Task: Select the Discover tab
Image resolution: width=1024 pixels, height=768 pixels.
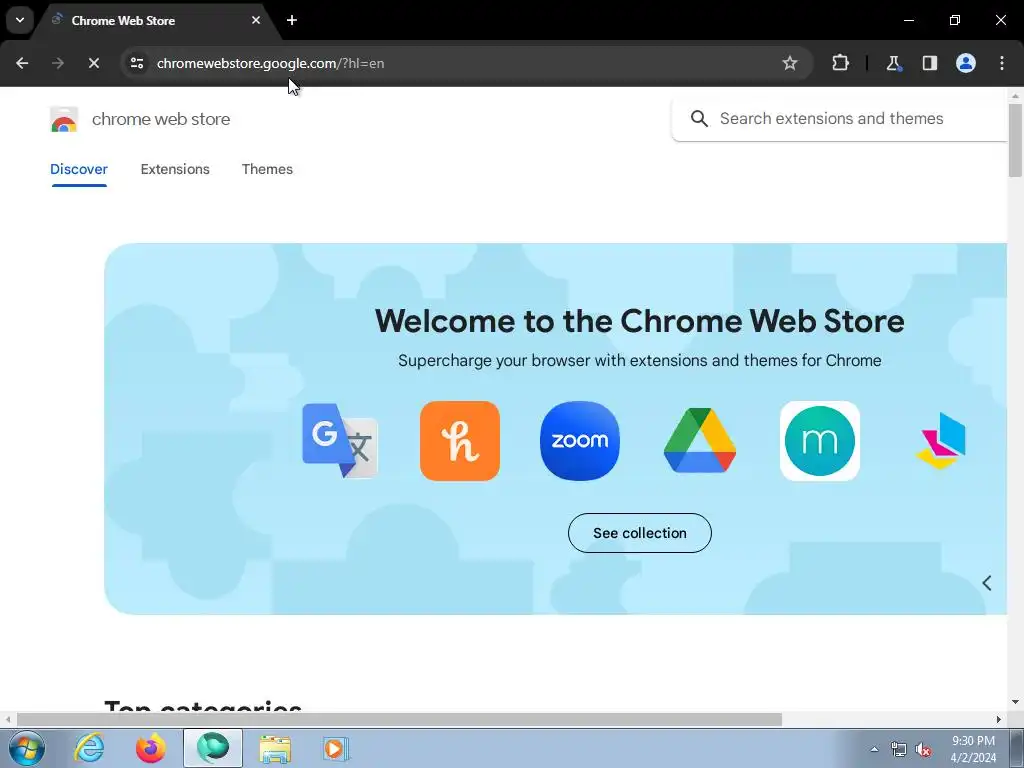Action: tap(79, 169)
